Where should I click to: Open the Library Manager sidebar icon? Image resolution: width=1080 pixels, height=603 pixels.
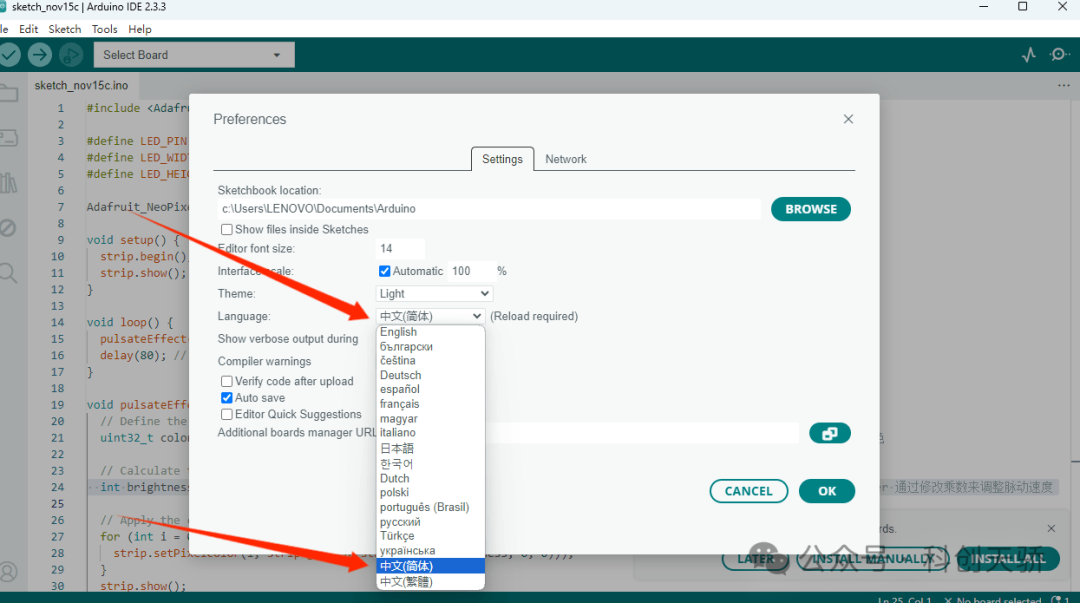click(x=9, y=183)
